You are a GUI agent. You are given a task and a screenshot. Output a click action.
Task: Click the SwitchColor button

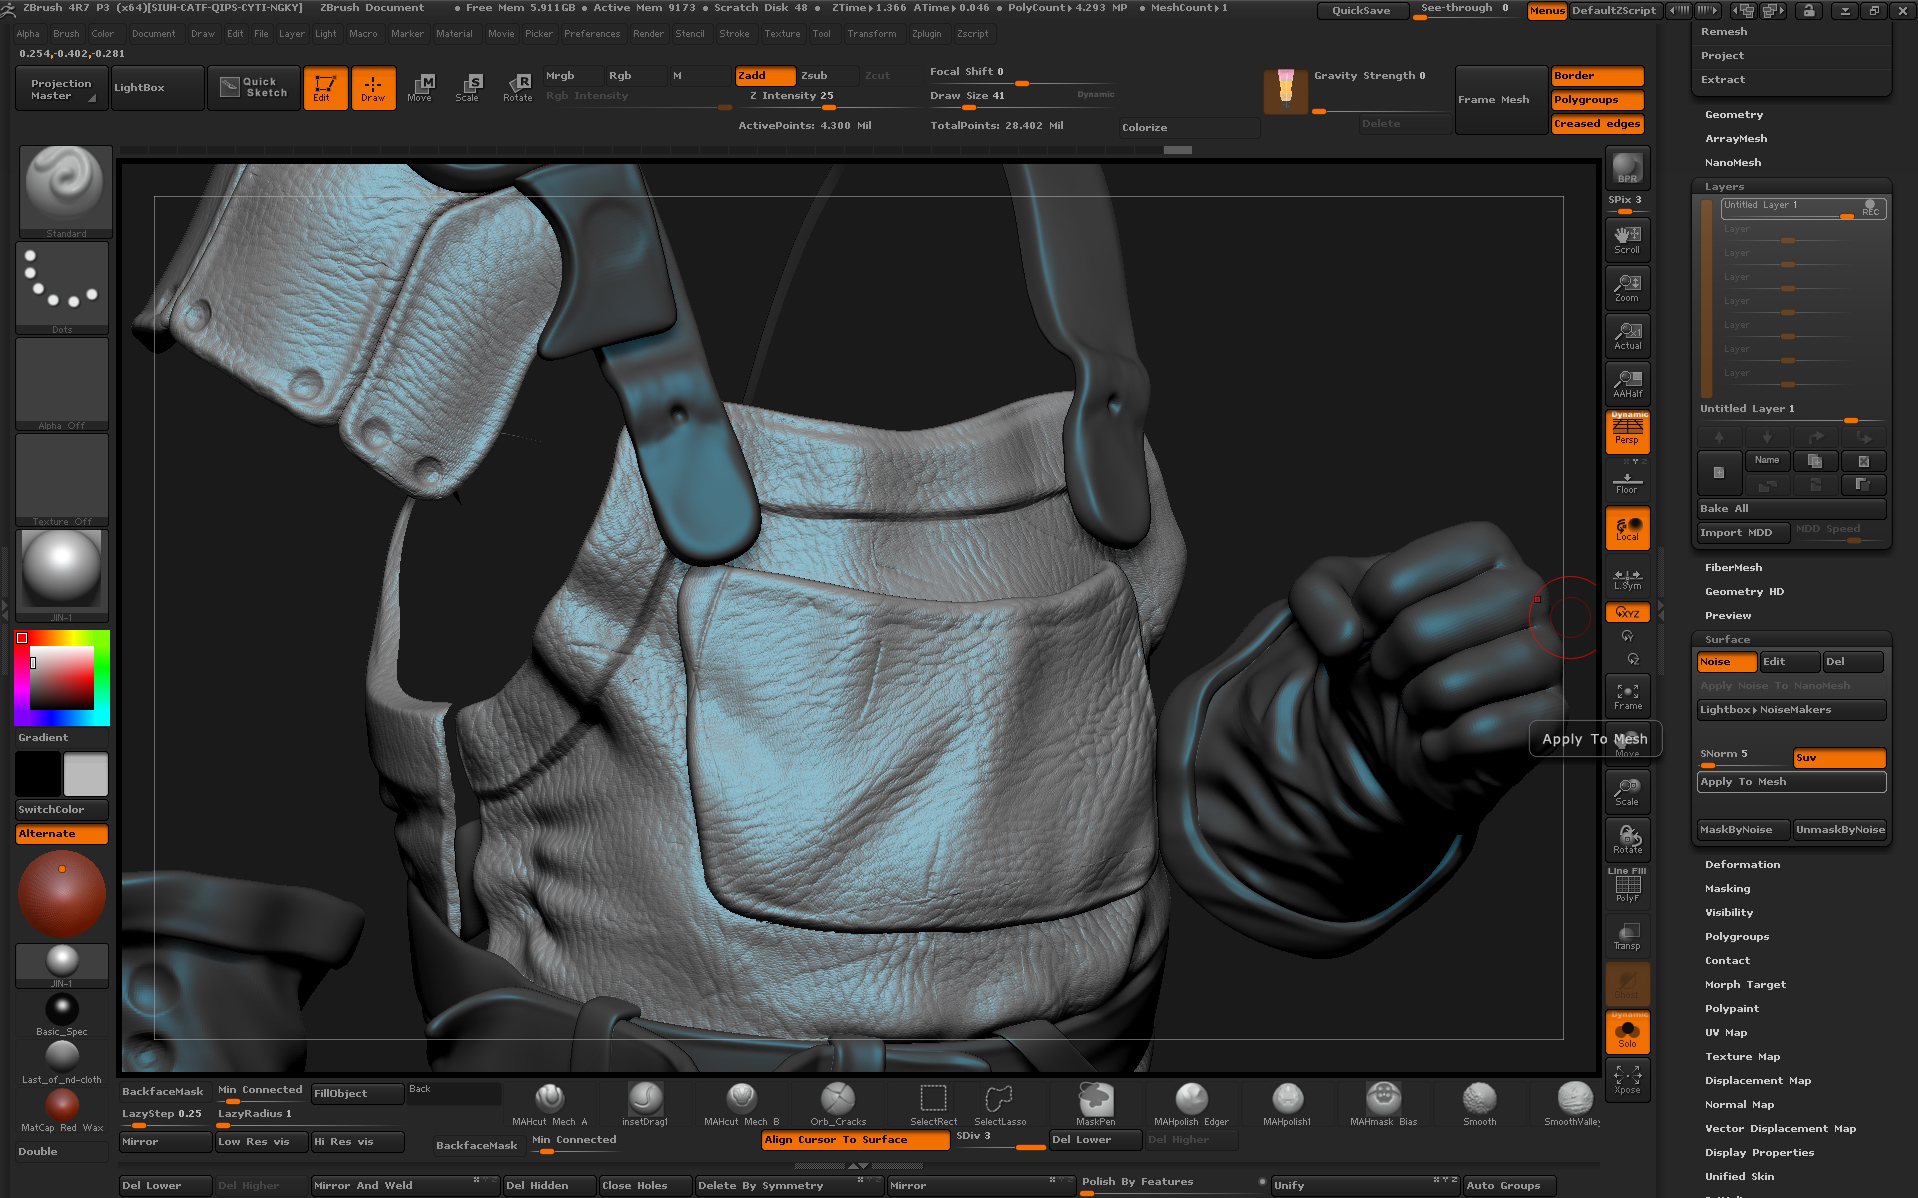tap(61, 810)
